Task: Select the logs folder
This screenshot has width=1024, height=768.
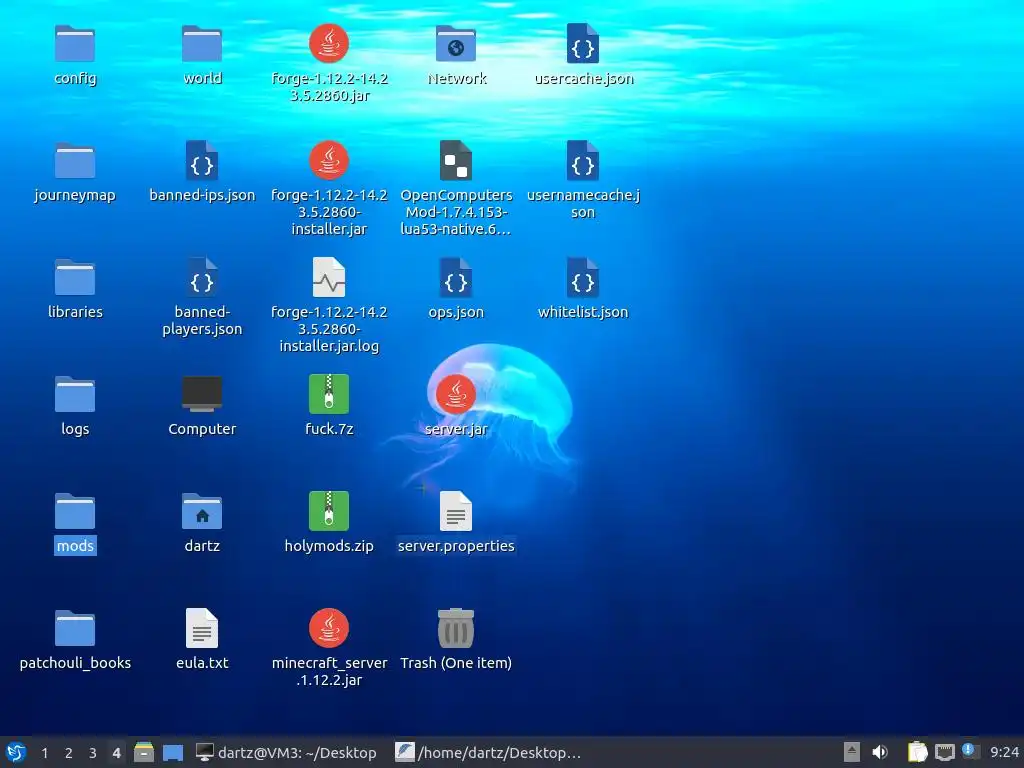Action: pos(75,394)
